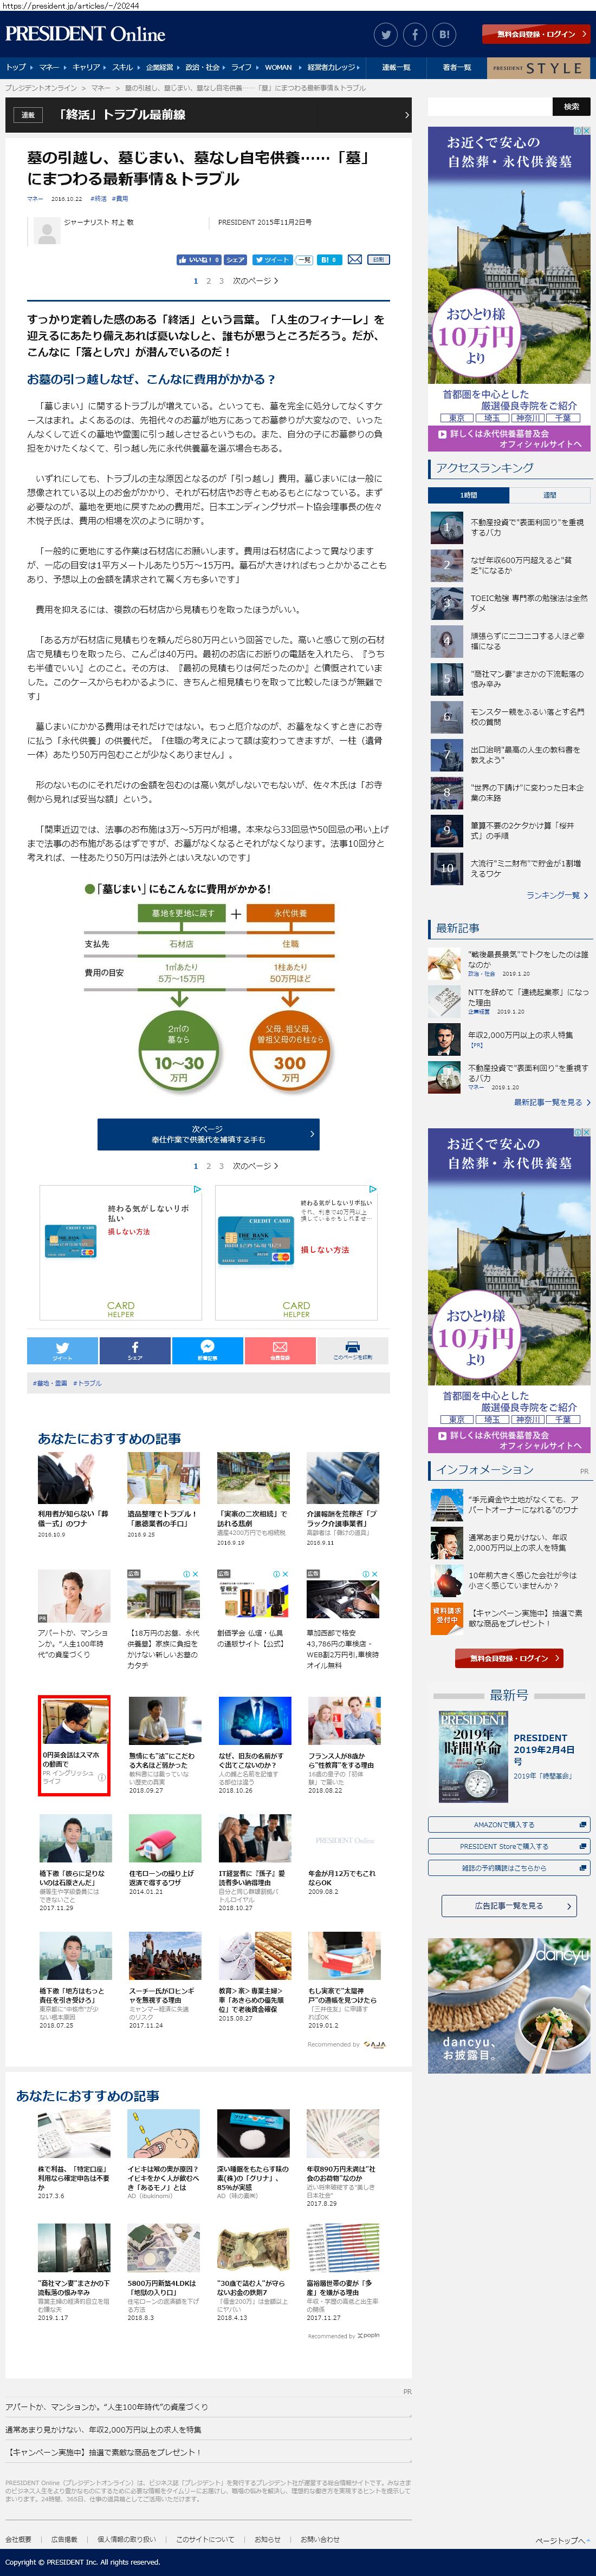
Task: Click the Twitter icon in the header
Action: click(385, 35)
